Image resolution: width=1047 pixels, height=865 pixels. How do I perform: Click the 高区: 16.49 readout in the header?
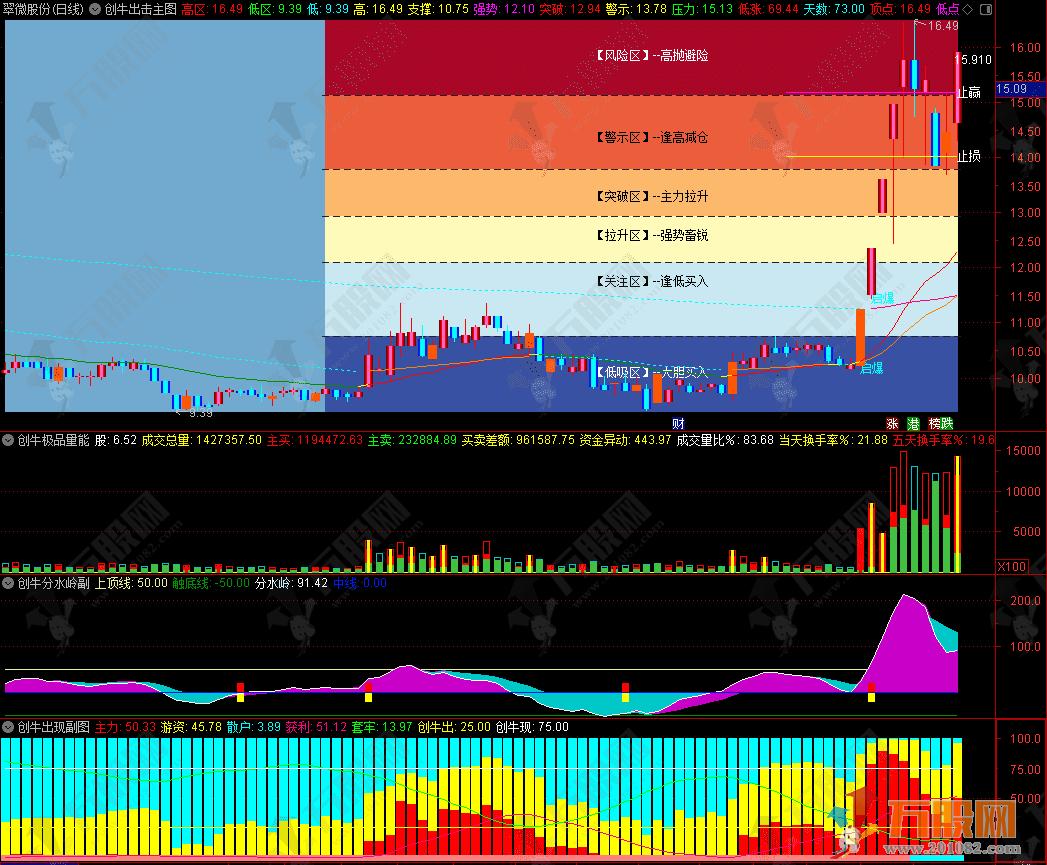pos(212,9)
